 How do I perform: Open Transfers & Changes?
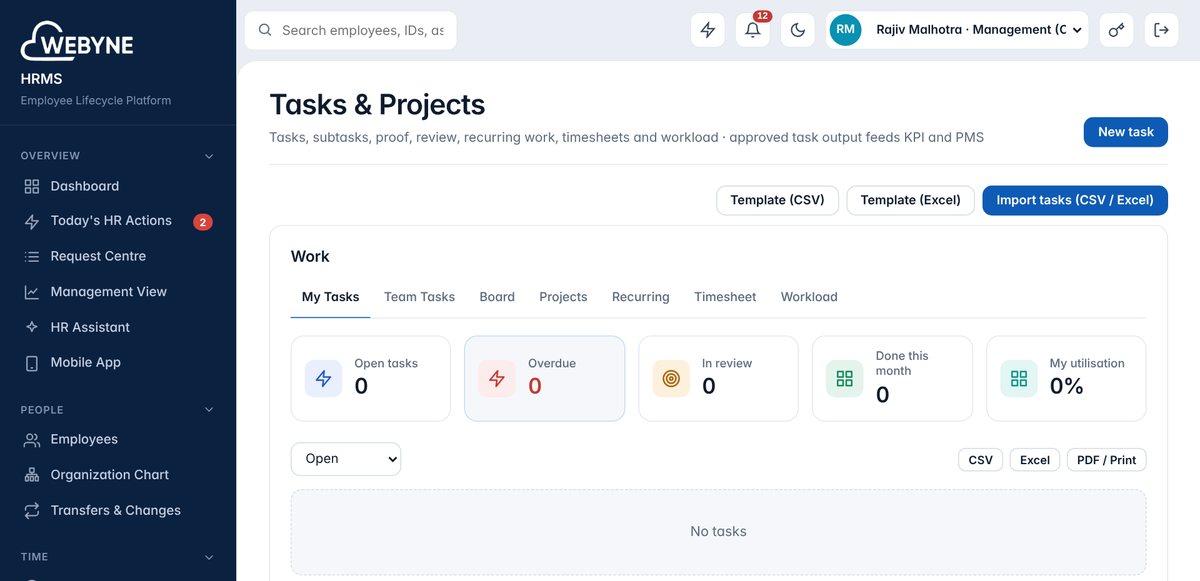tap(118, 511)
